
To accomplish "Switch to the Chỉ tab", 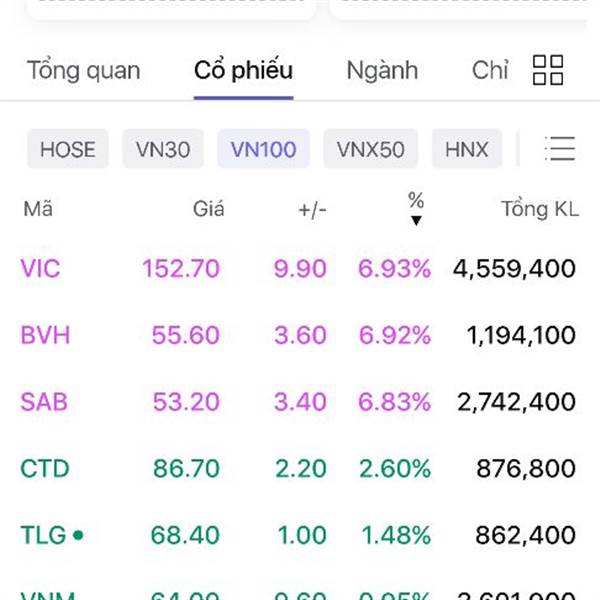I will pyautogui.click(x=490, y=71).
